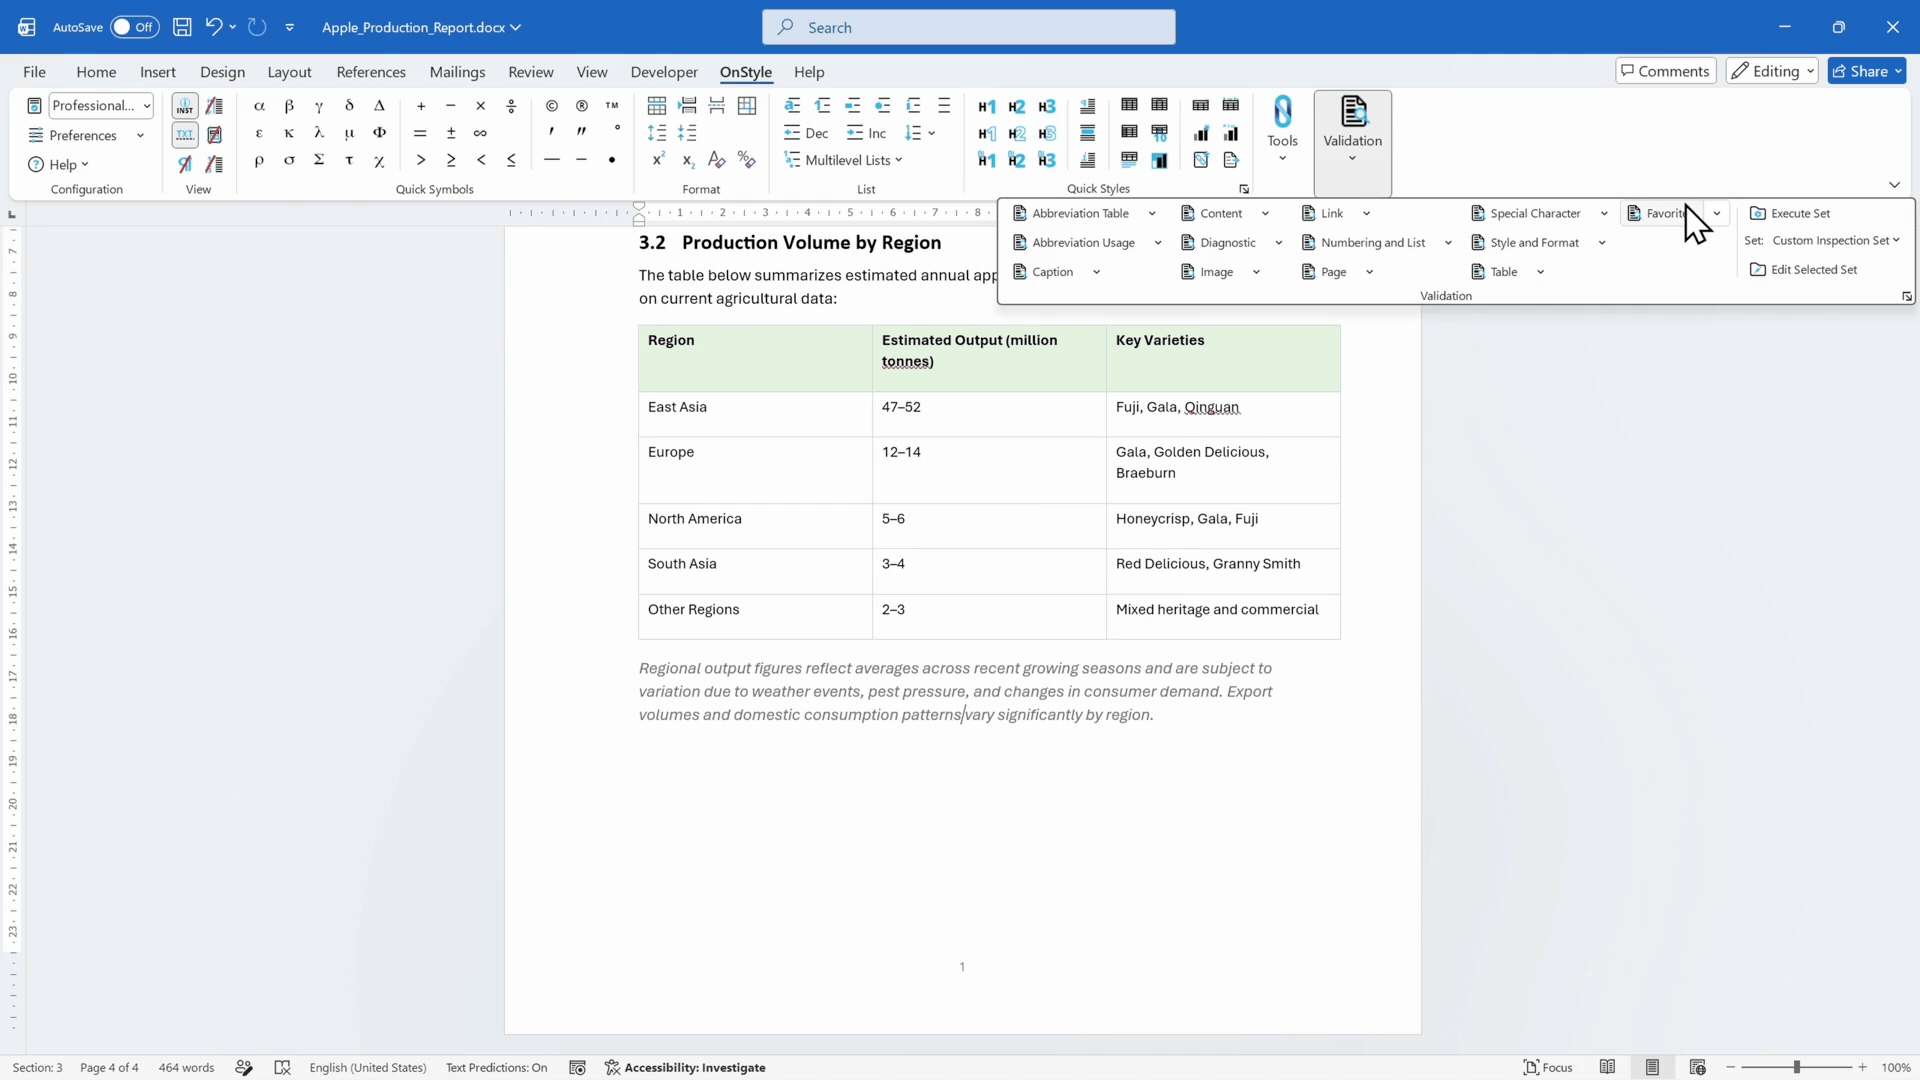Insert the copyright symbol
1920x1080 pixels.
(552, 106)
